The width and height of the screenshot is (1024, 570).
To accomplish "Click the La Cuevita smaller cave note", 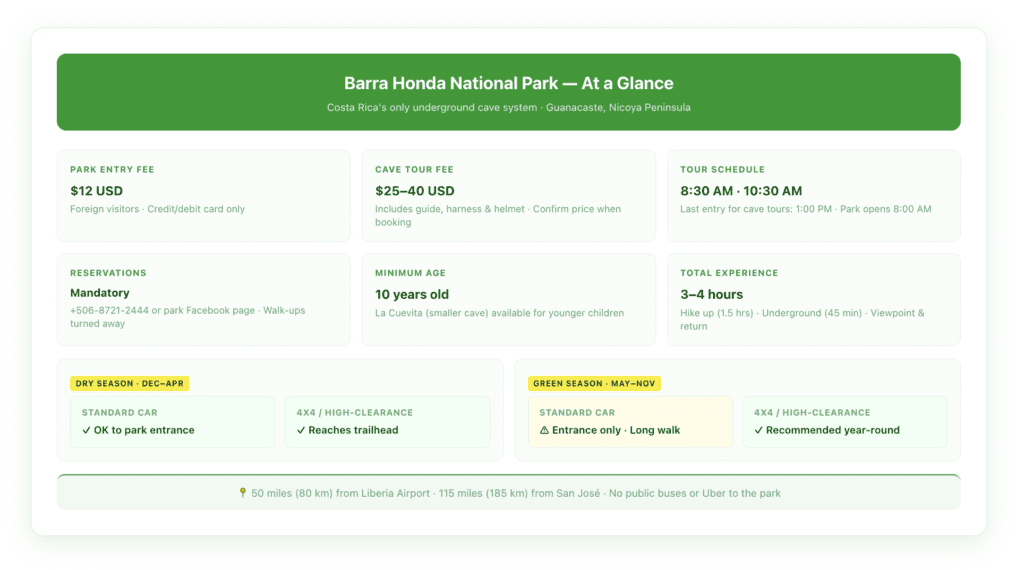I will (500, 313).
